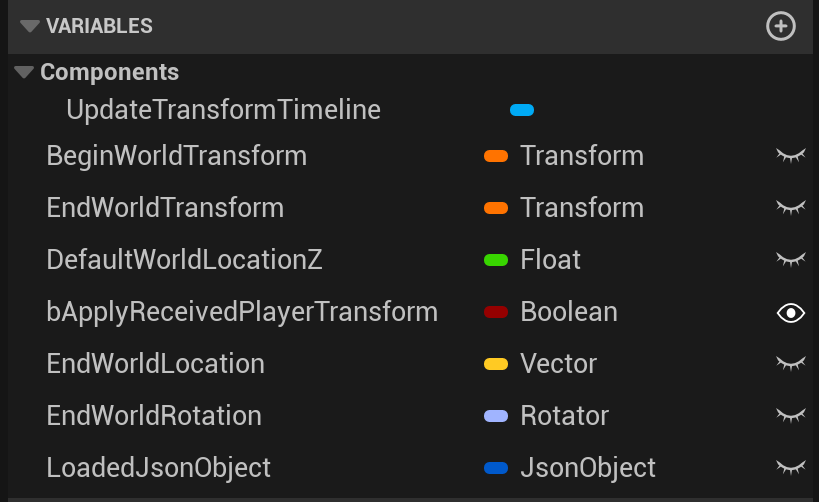Toggle visibility eye for bApplyReceivedPlayerTransform
The width and height of the screenshot is (819, 502).
(790, 313)
